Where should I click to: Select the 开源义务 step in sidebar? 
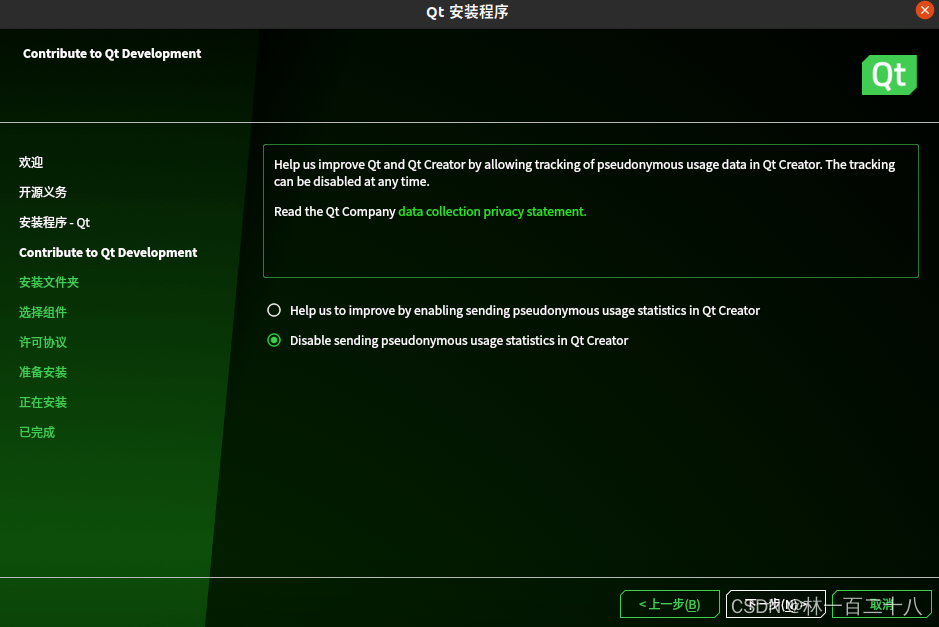point(43,192)
